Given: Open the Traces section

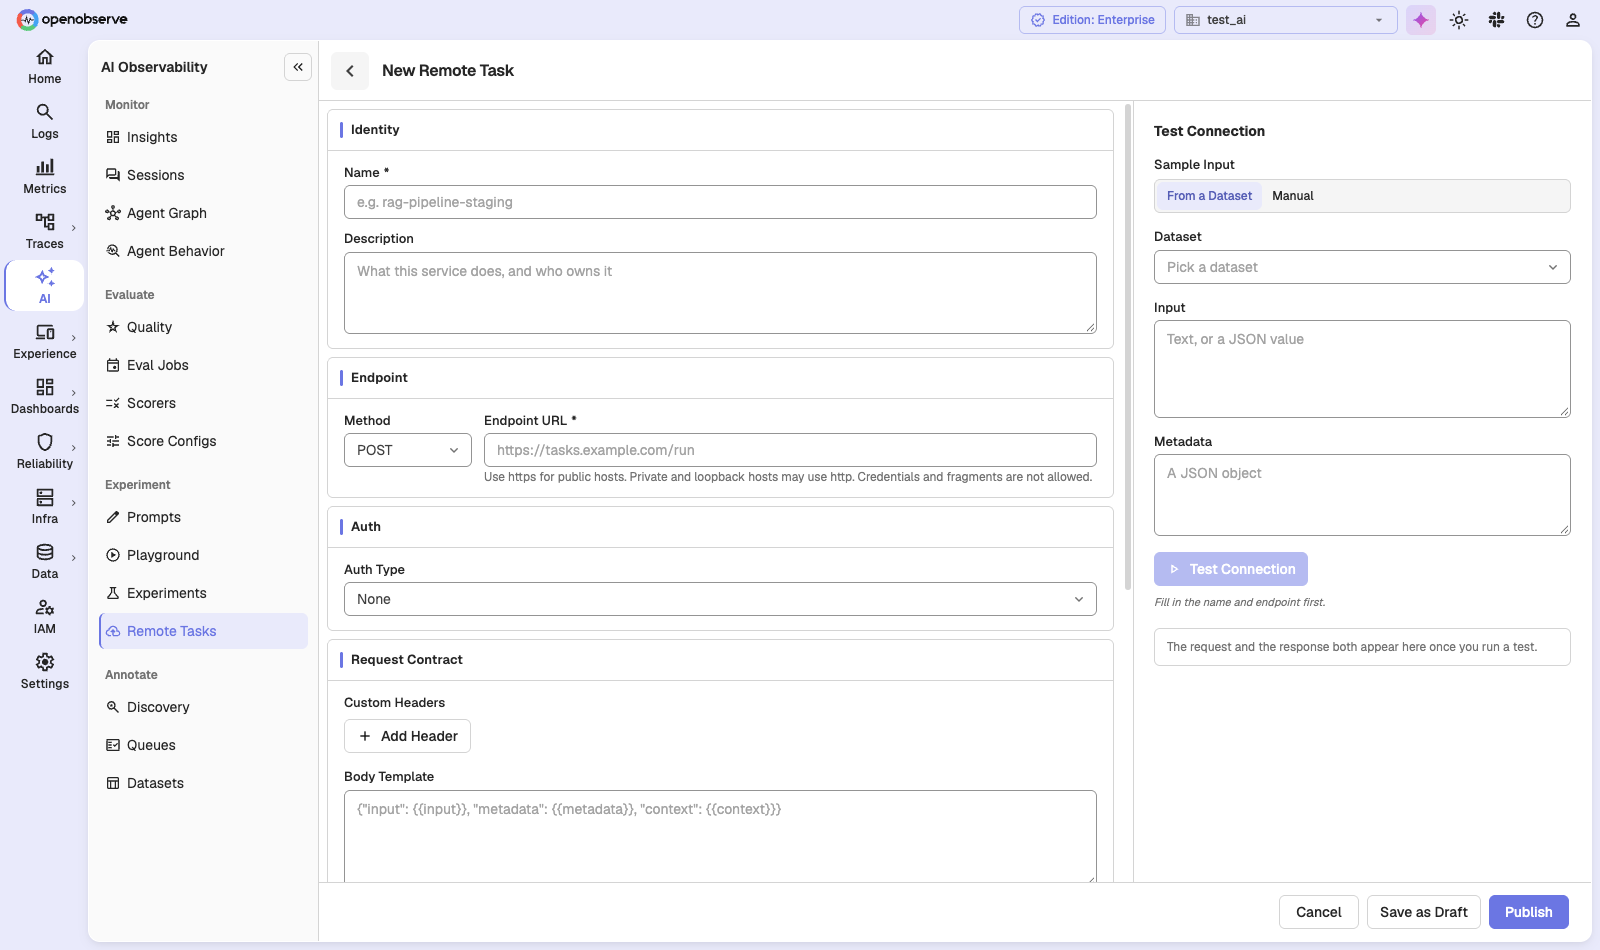Looking at the screenshot, I should 44,232.
